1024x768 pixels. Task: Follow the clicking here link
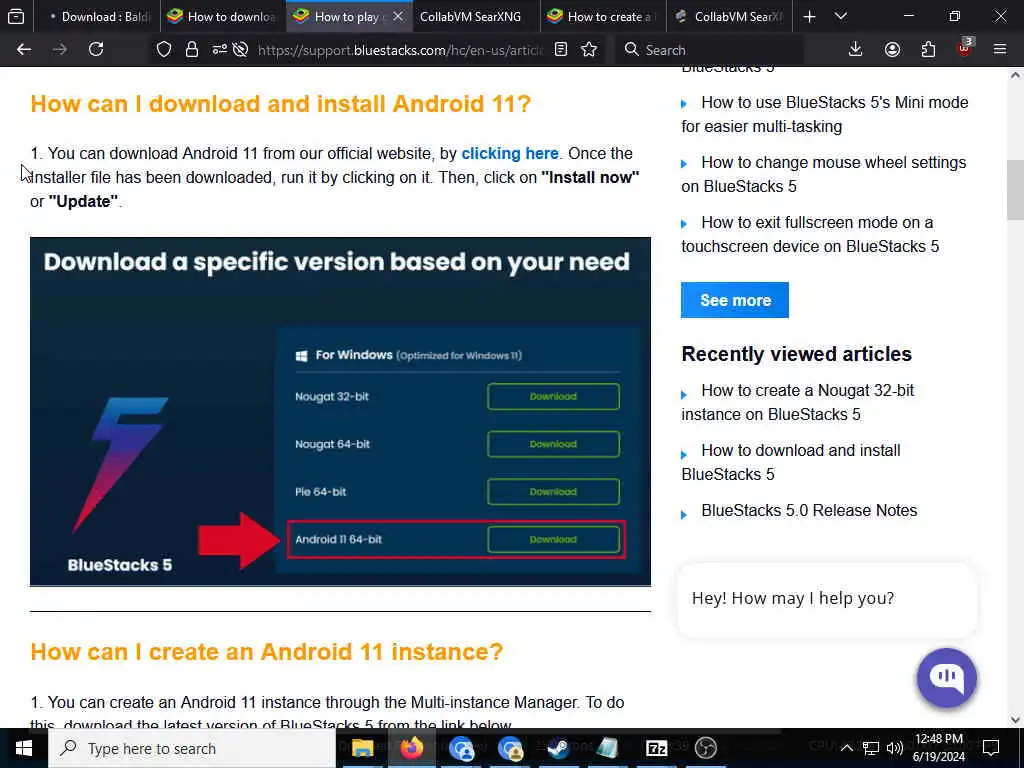click(510, 153)
